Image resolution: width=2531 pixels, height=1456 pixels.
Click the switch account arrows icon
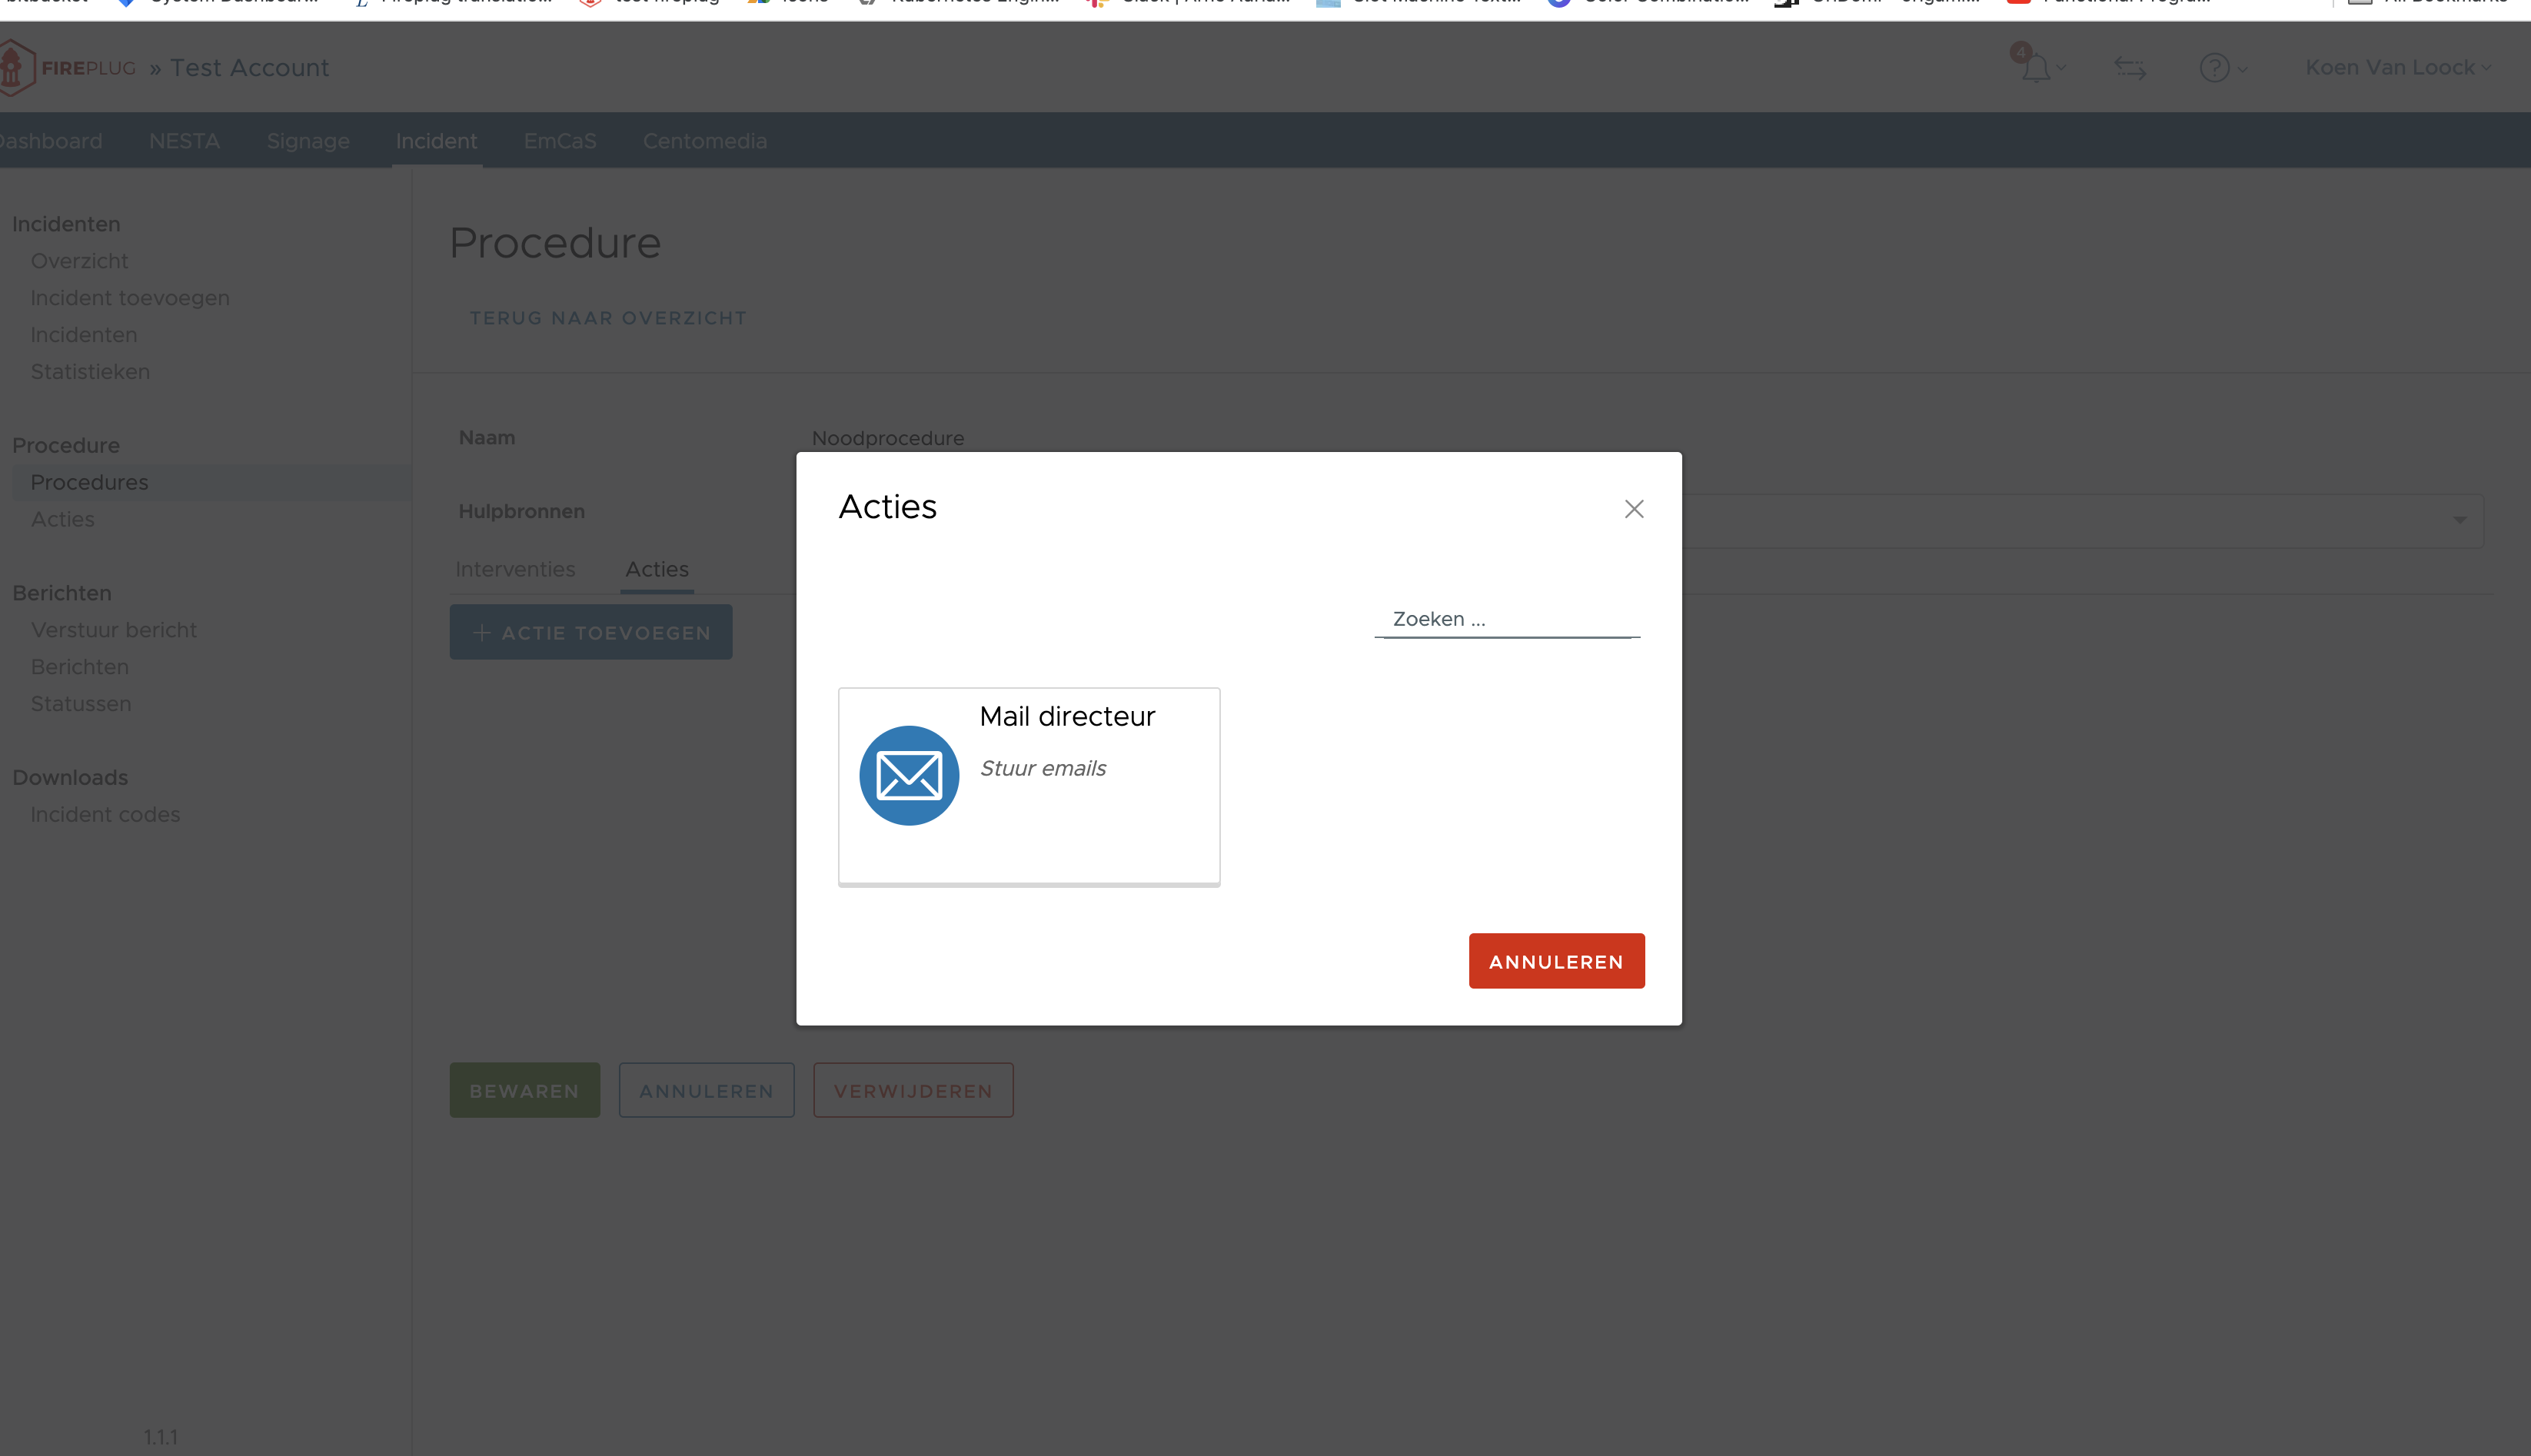click(x=2129, y=68)
